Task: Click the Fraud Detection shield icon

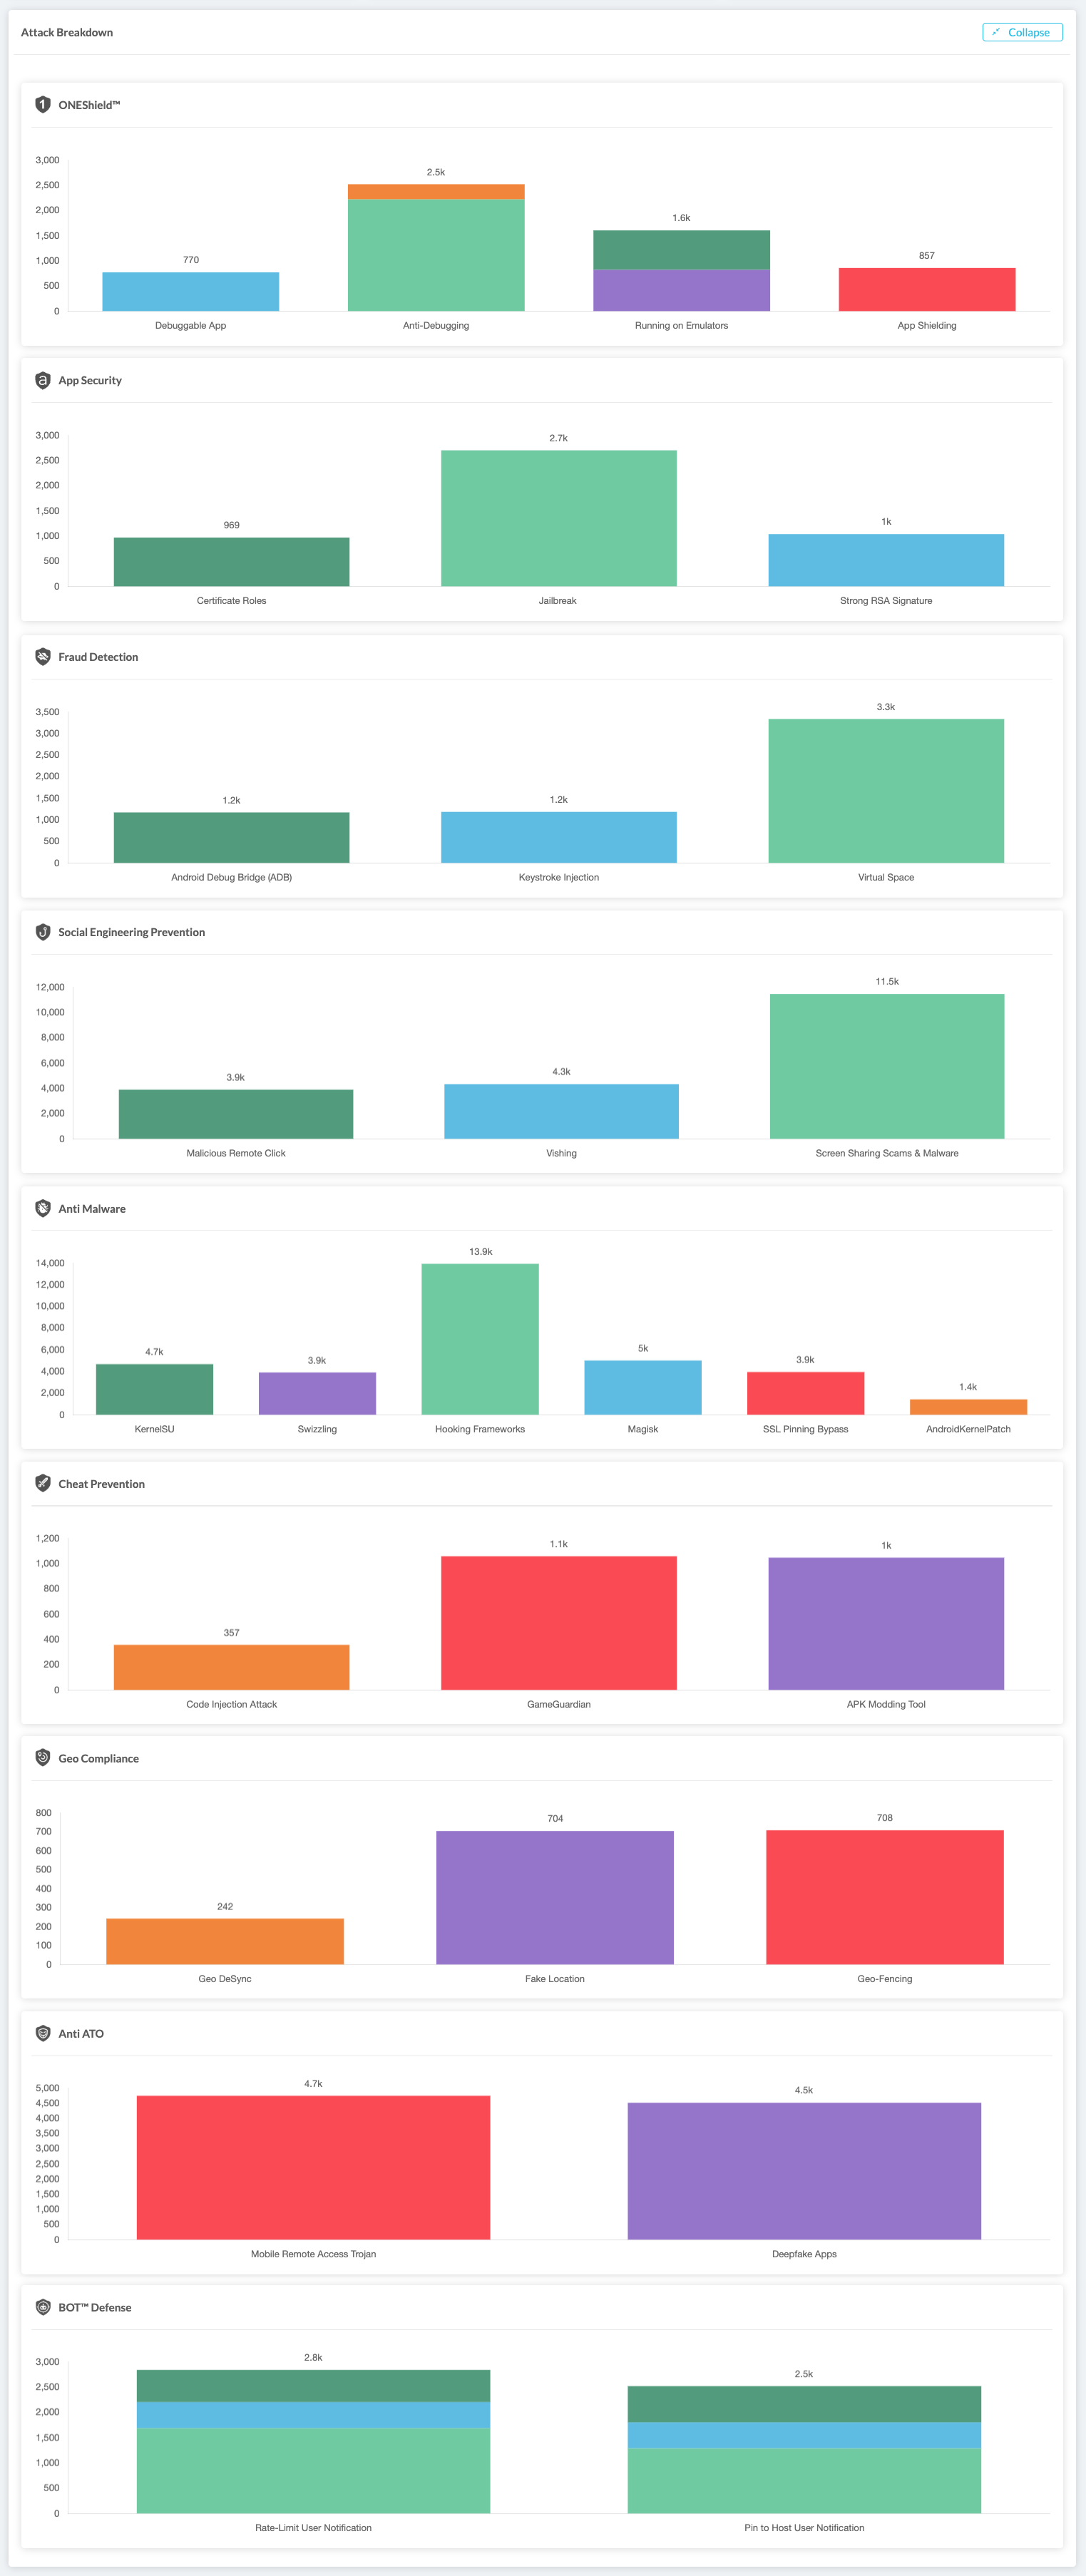Action: (43, 657)
